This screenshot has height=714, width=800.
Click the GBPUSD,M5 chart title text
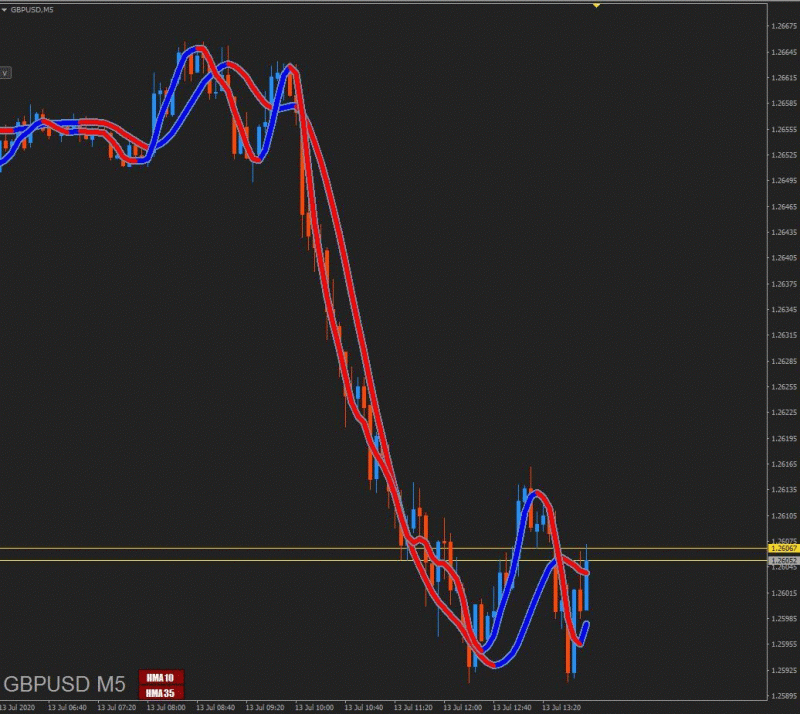click(x=32, y=10)
